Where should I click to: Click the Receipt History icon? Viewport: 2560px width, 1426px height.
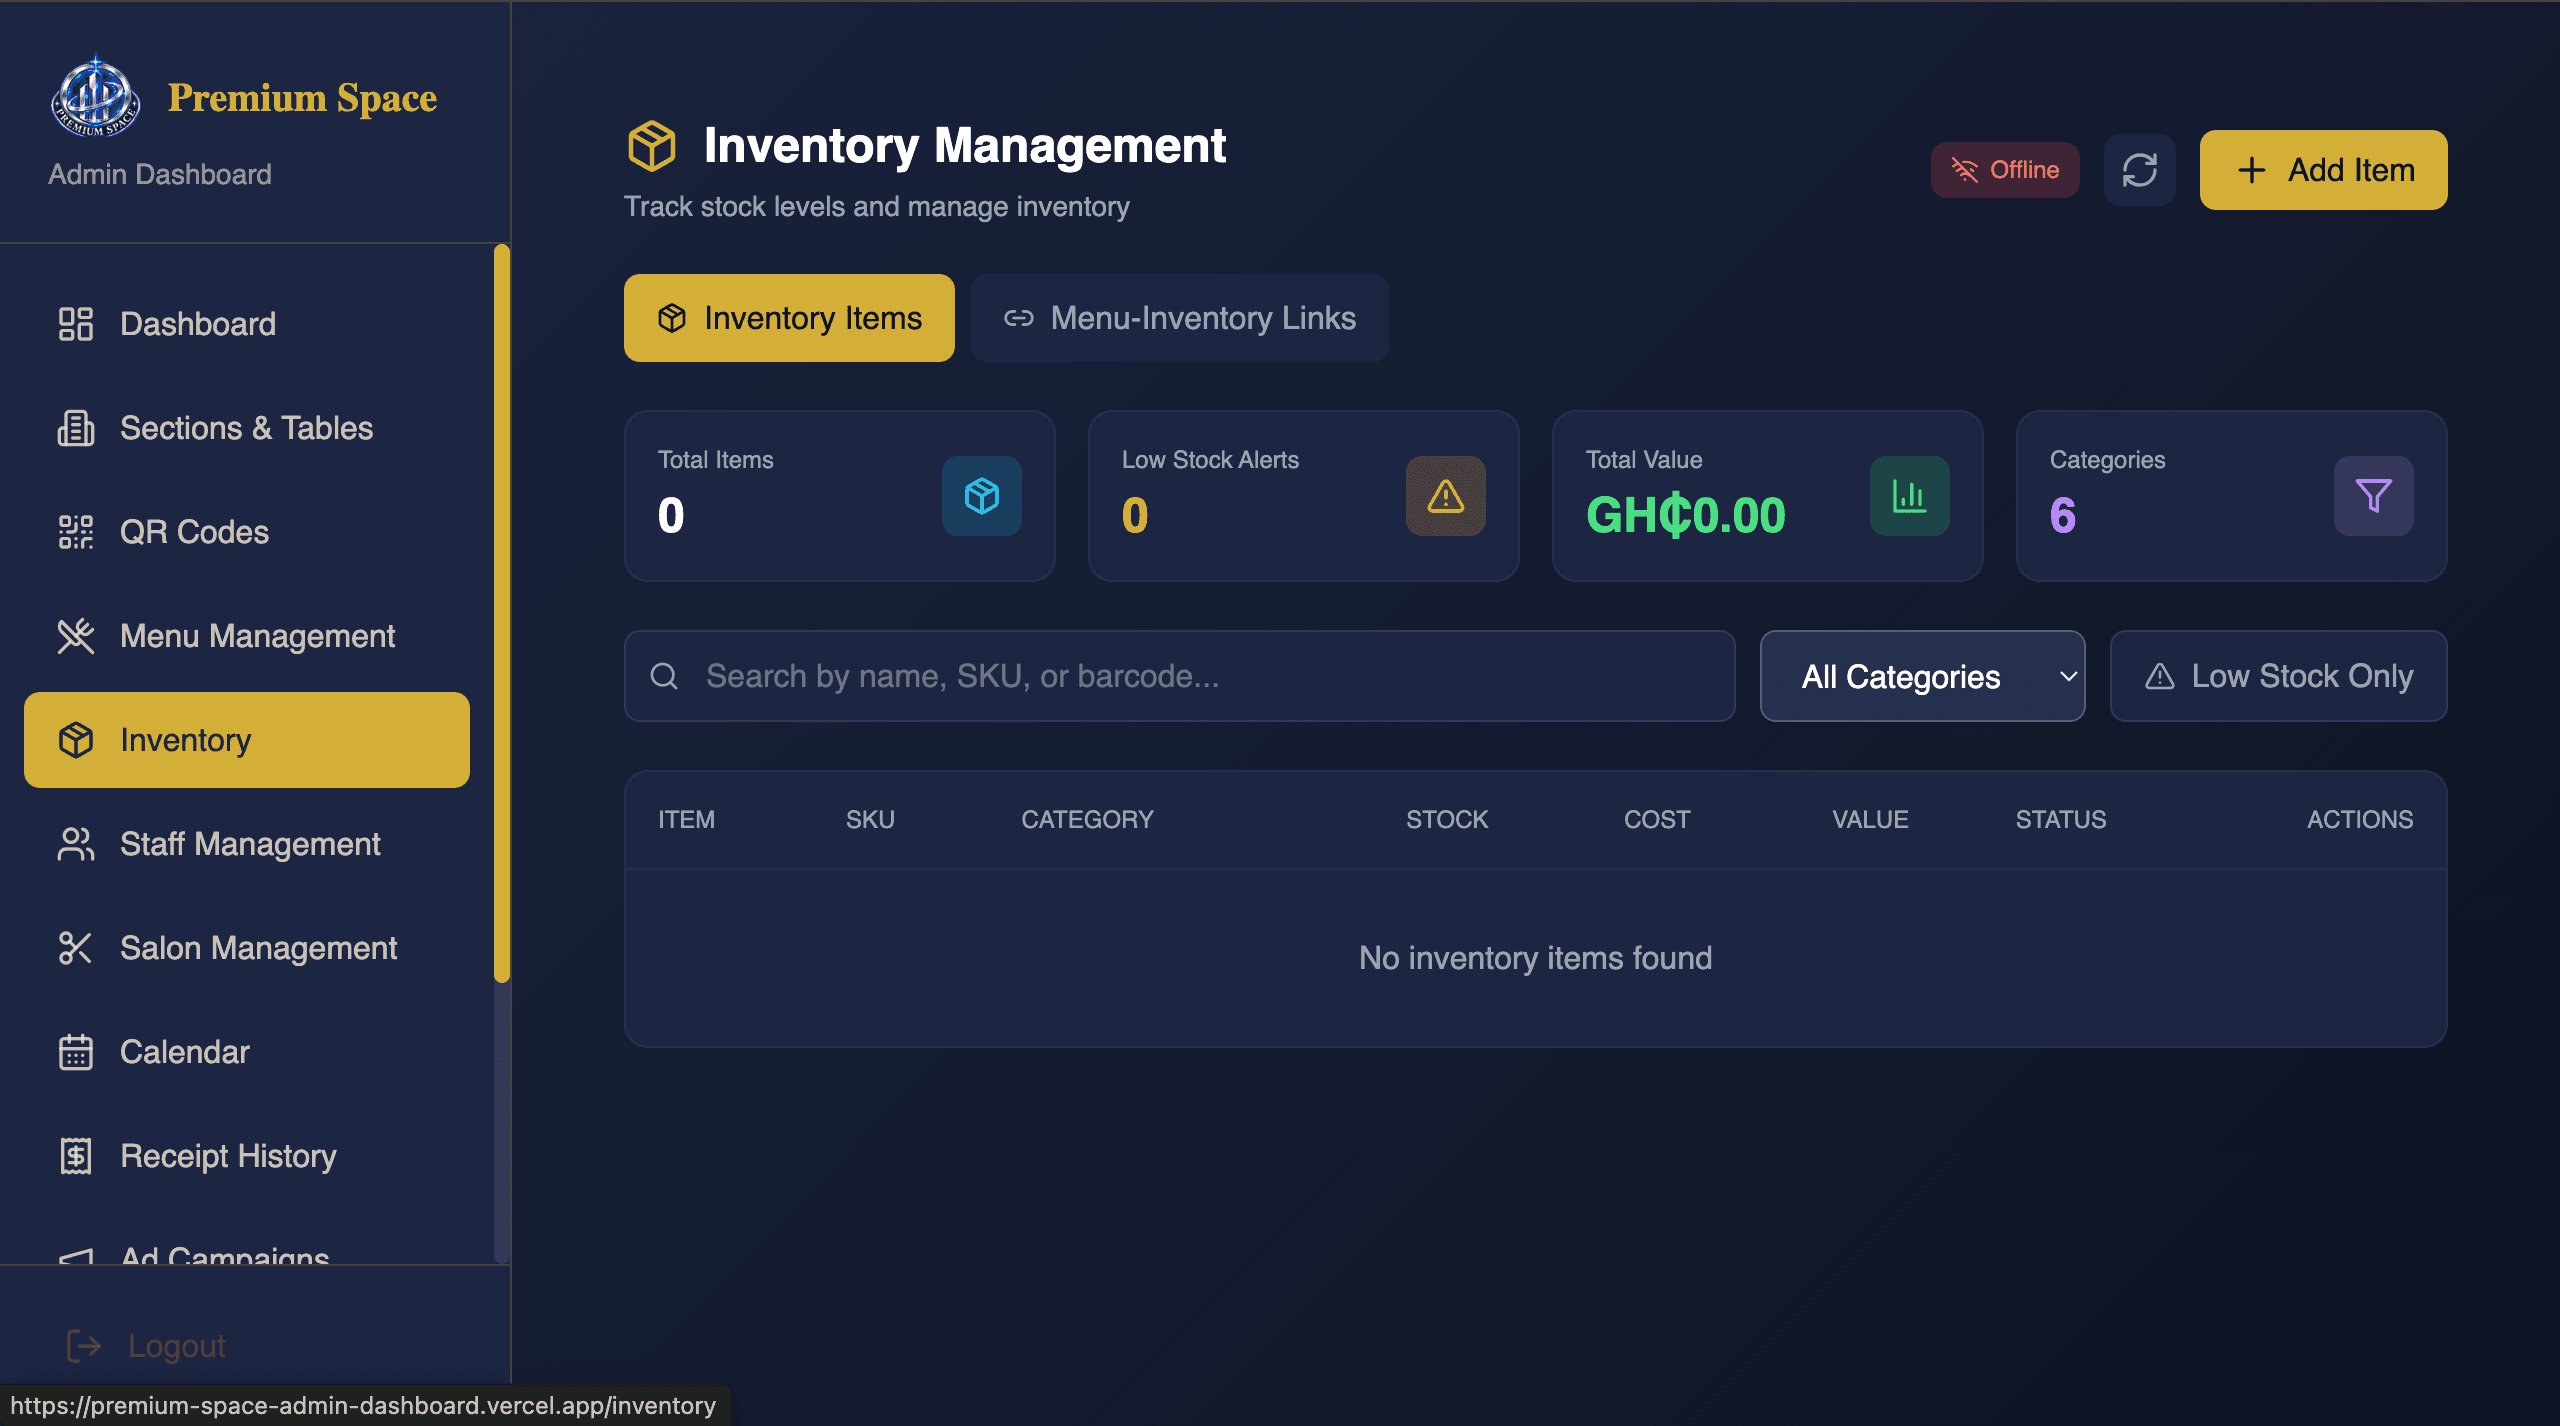(x=76, y=1156)
